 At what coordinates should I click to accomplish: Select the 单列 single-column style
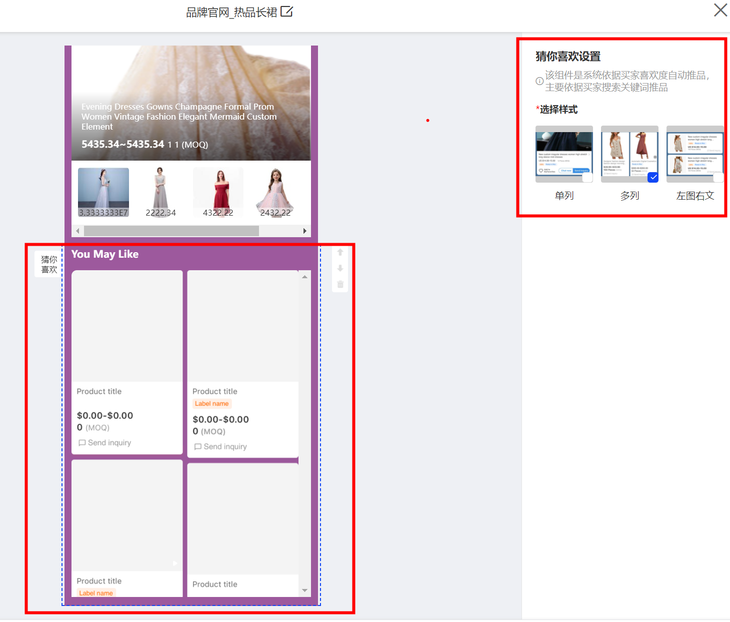point(564,155)
